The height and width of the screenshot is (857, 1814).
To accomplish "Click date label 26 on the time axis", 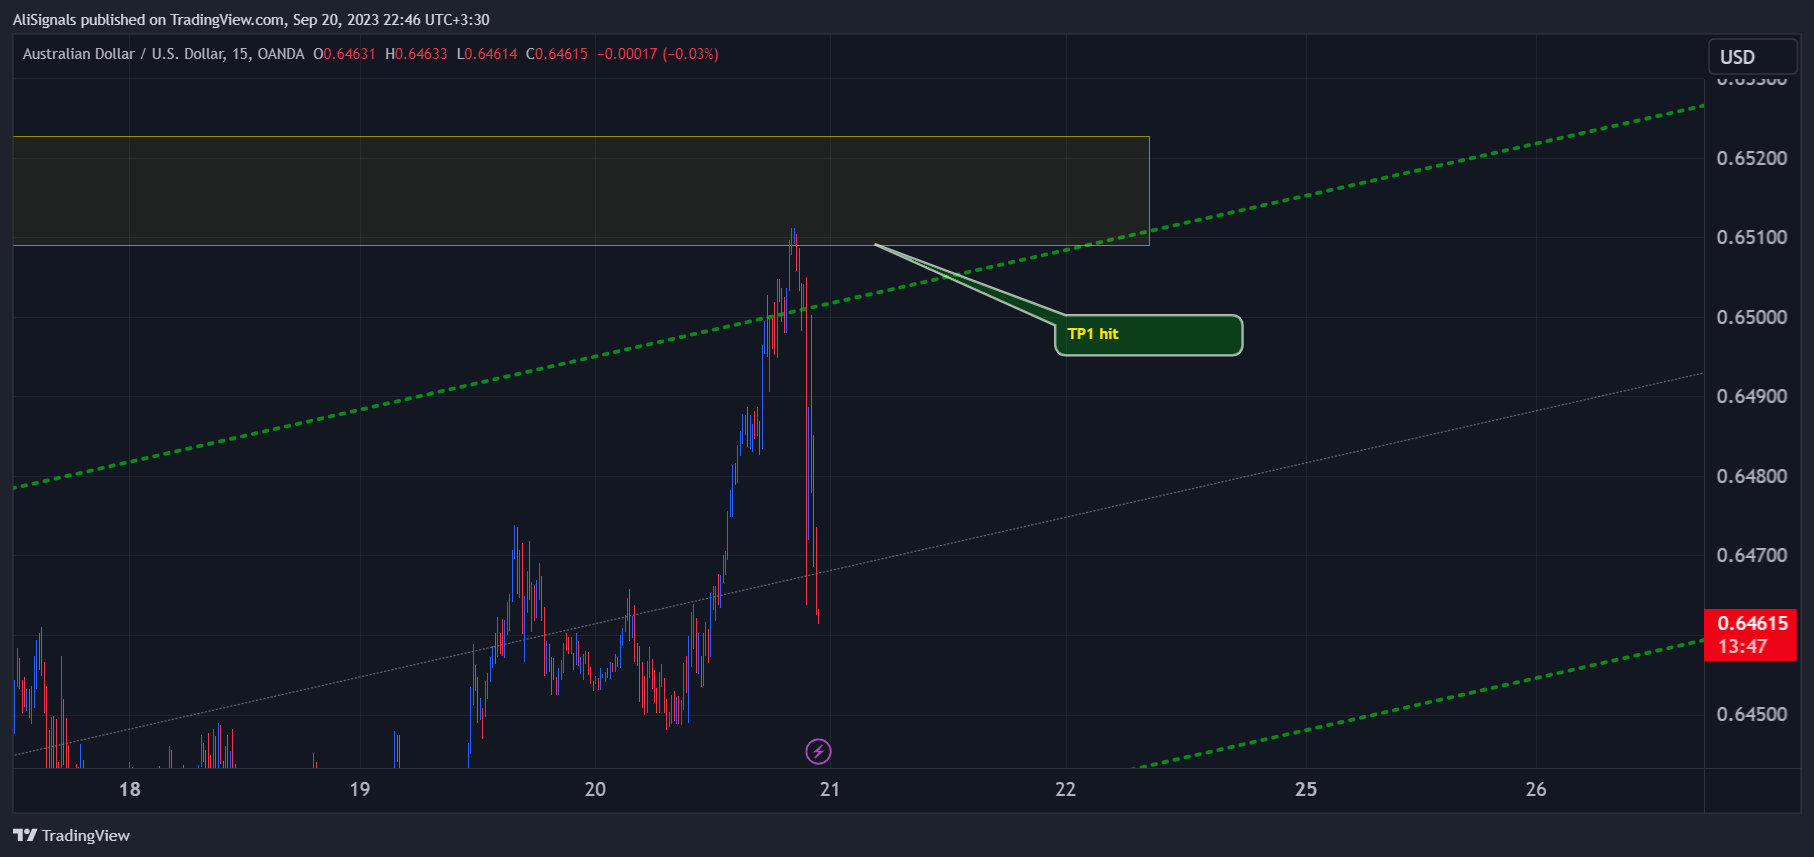I will [1536, 789].
